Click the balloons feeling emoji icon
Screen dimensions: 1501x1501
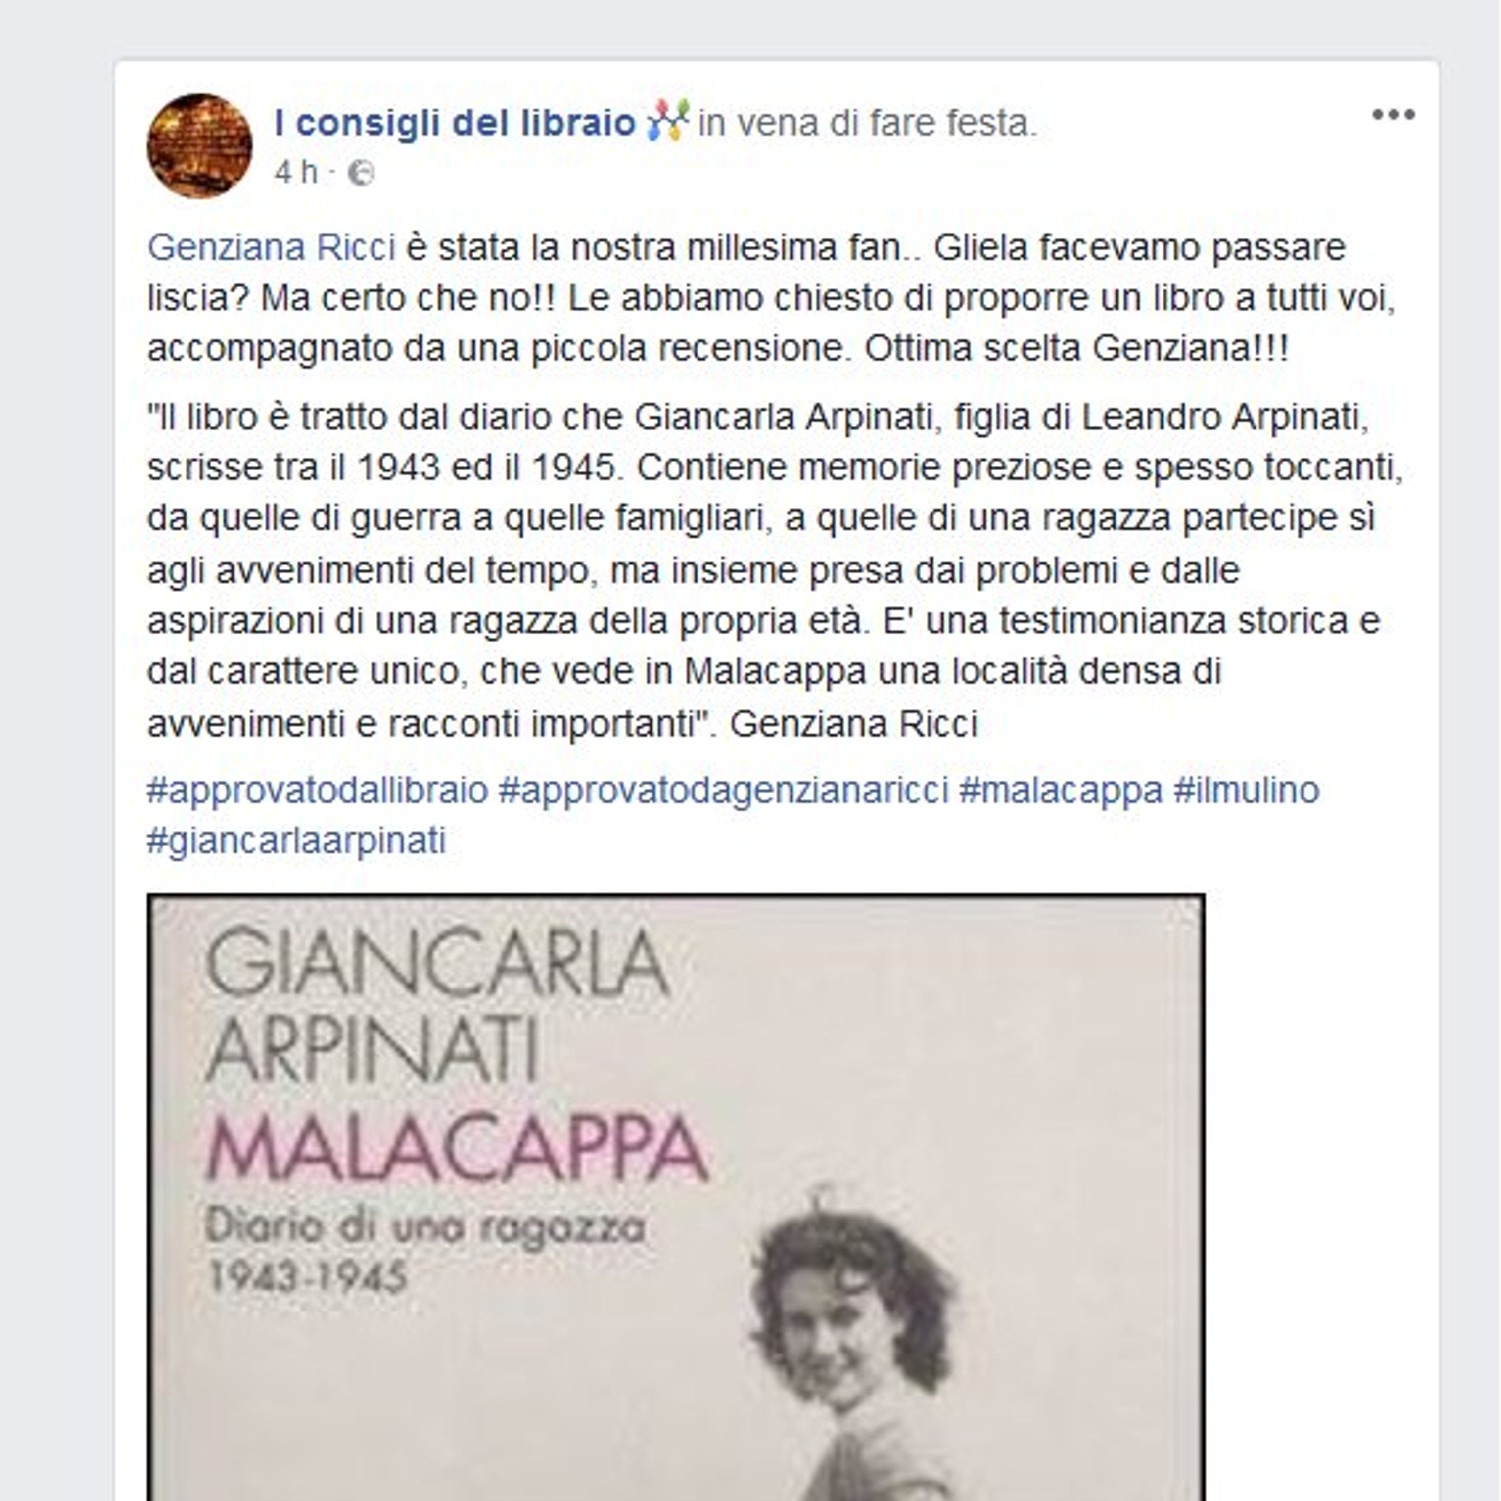(668, 121)
